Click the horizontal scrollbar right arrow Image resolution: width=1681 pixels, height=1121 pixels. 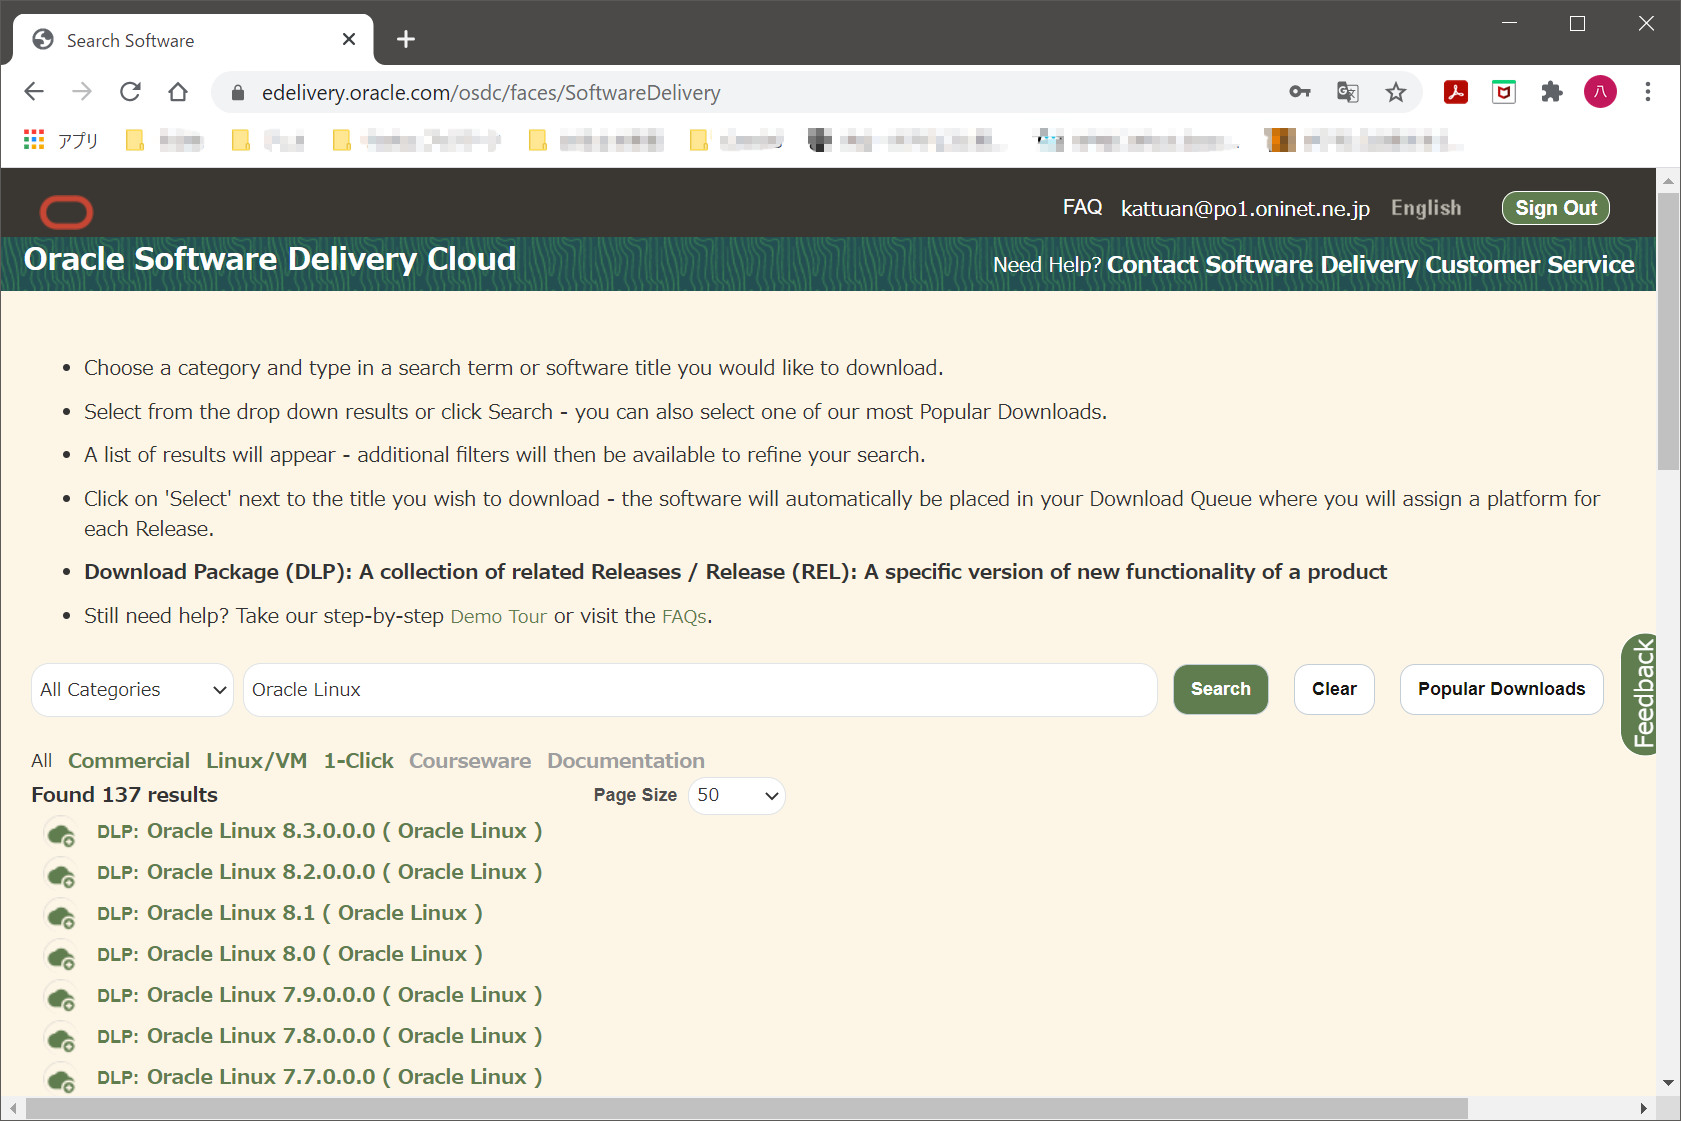click(x=1643, y=1109)
